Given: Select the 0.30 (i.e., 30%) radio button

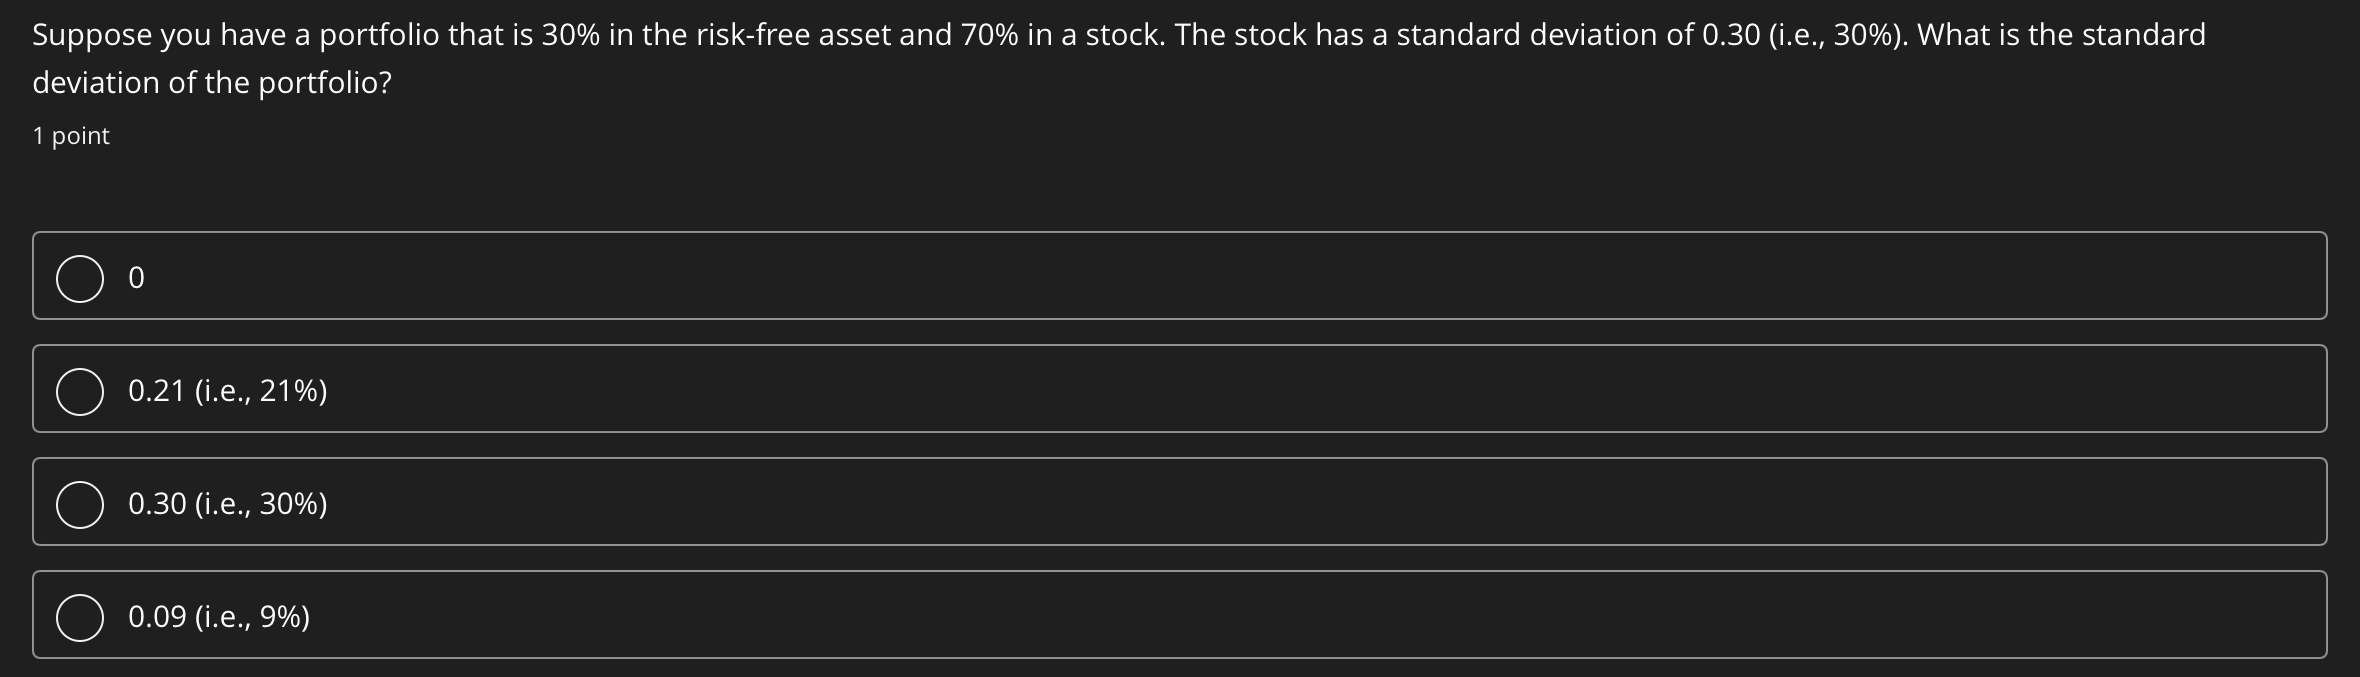Looking at the screenshot, I should point(80,503).
